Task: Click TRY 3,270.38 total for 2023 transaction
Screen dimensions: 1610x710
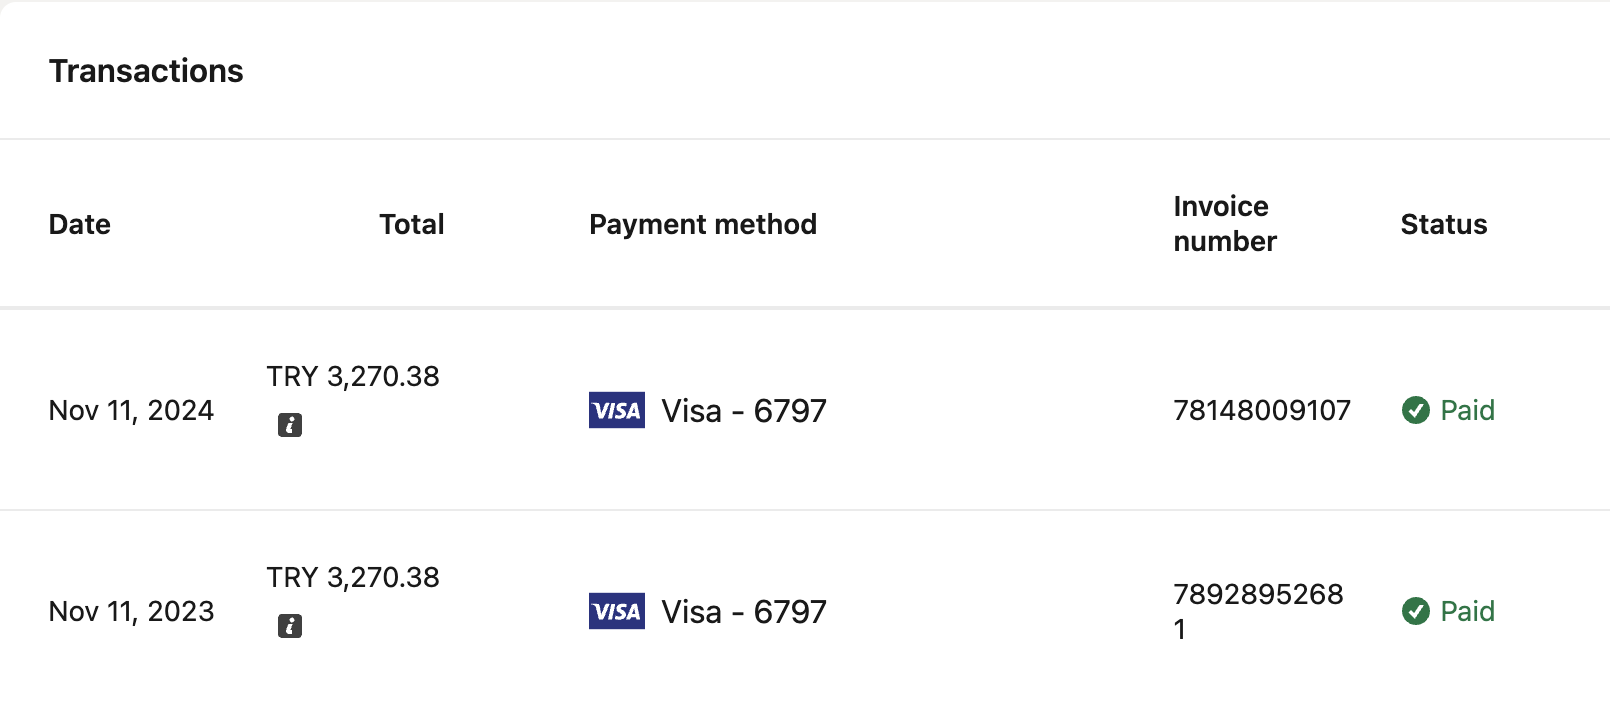Action: (x=352, y=577)
